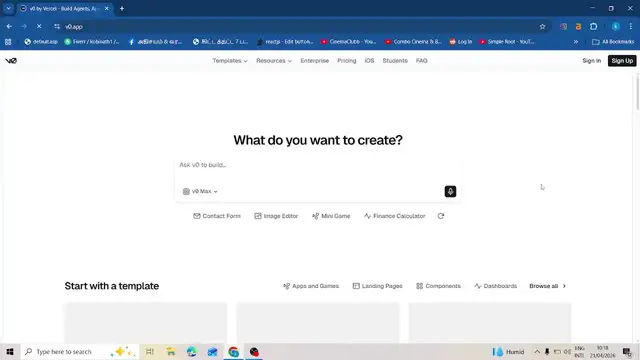Close the v0 by Vercel tab
Screen dimensions: 640x360
[107, 9]
